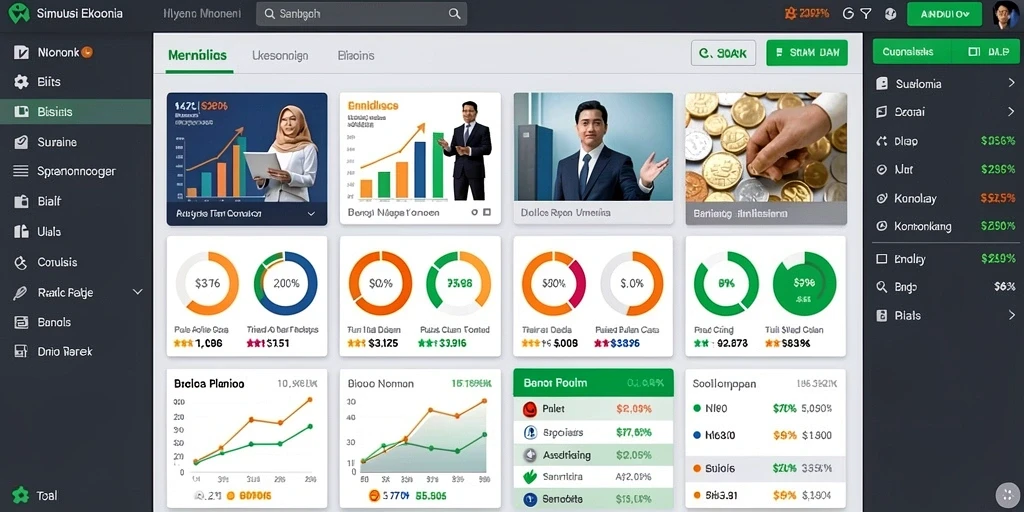Click the green ANDIU OV button
Viewport: 1024px width, 512px height.
(x=944, y=14)
